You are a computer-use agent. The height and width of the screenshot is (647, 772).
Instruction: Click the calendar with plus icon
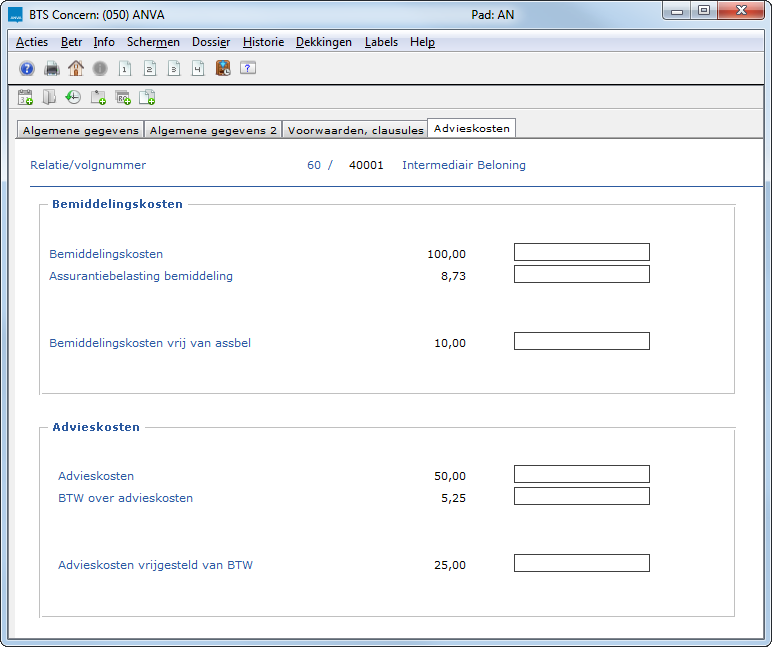pyautogui.click(x=26, y=97)
